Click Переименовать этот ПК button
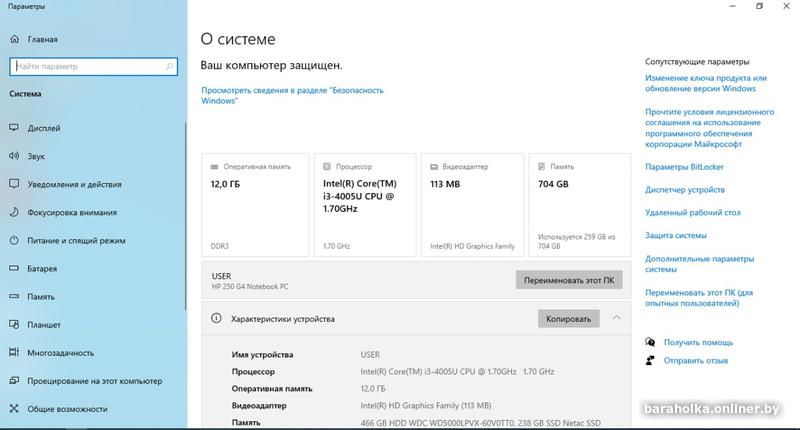Screen dimensions: 800x430 point(569,280)
